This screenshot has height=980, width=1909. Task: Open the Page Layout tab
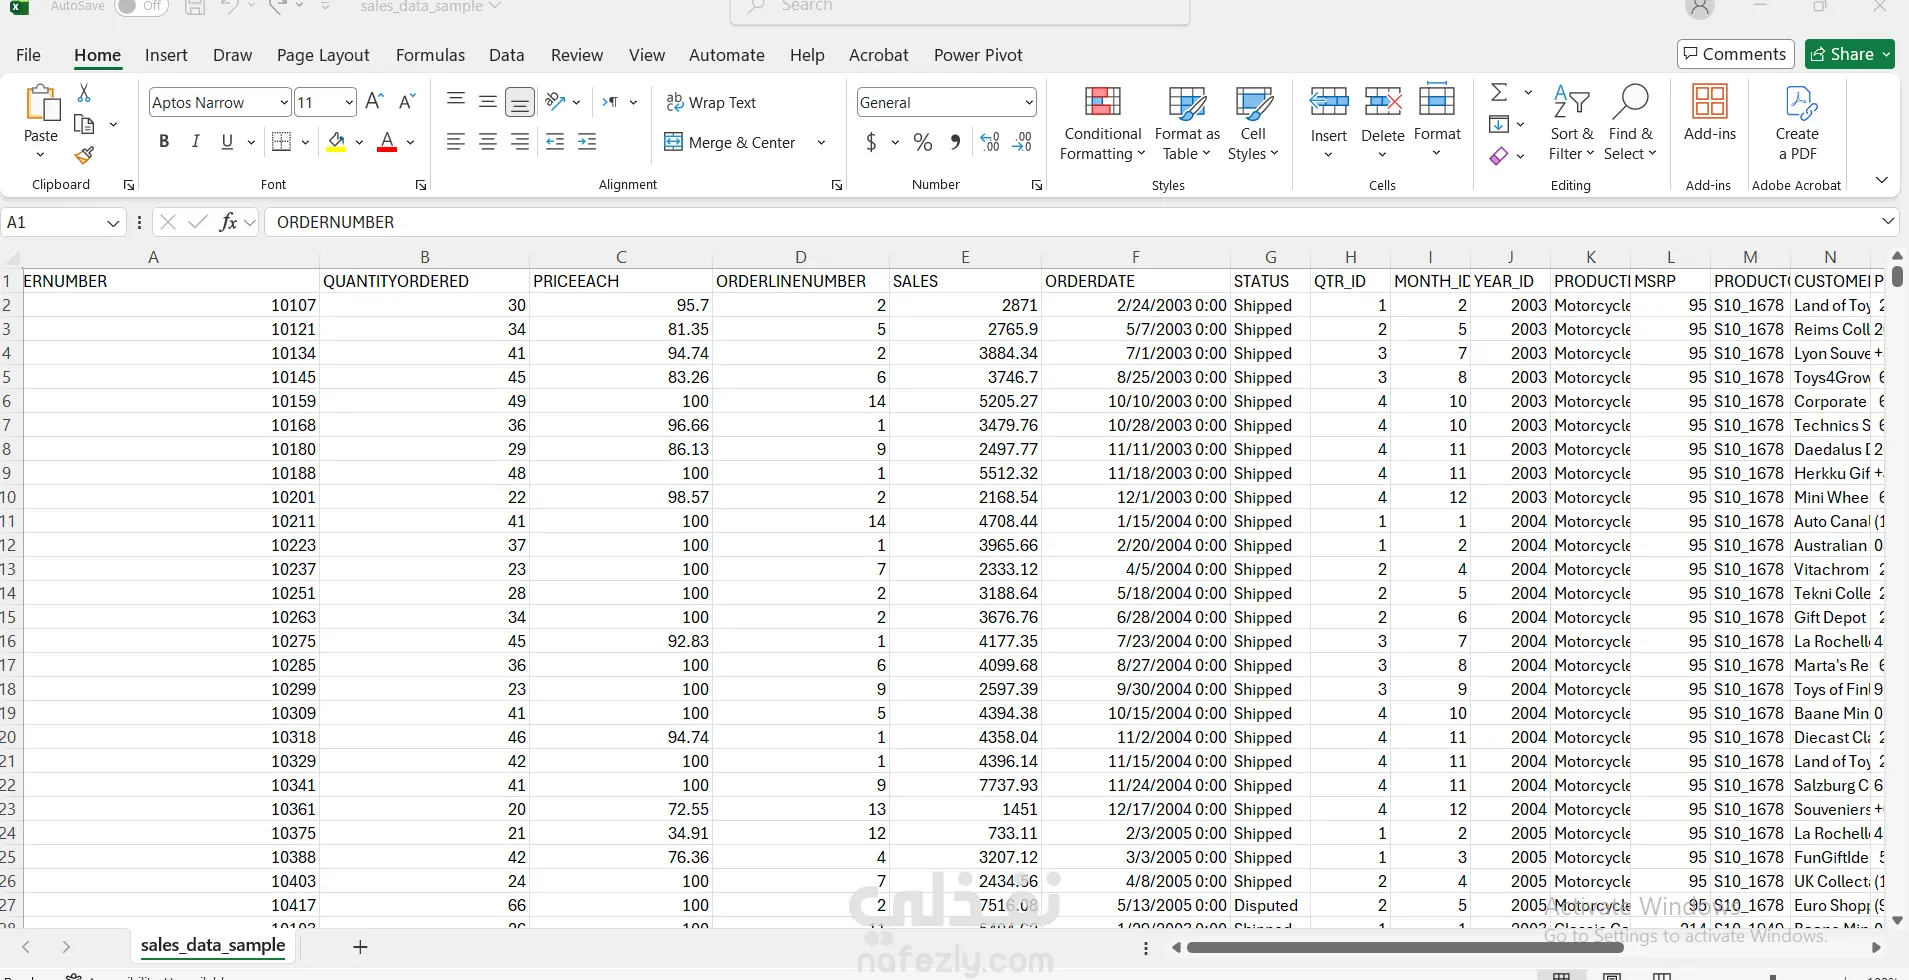pos(323,55)
